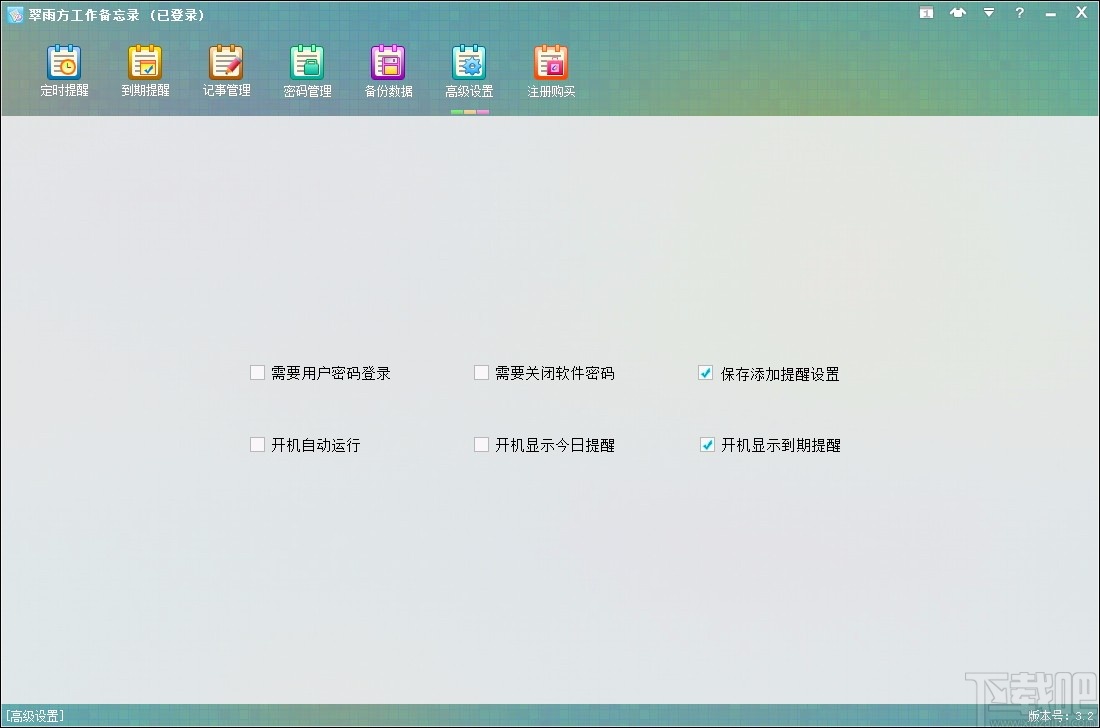This screenshot has height=728, width=1100.
Task: Click the calendar icon in the title bar
Action: 926,13
